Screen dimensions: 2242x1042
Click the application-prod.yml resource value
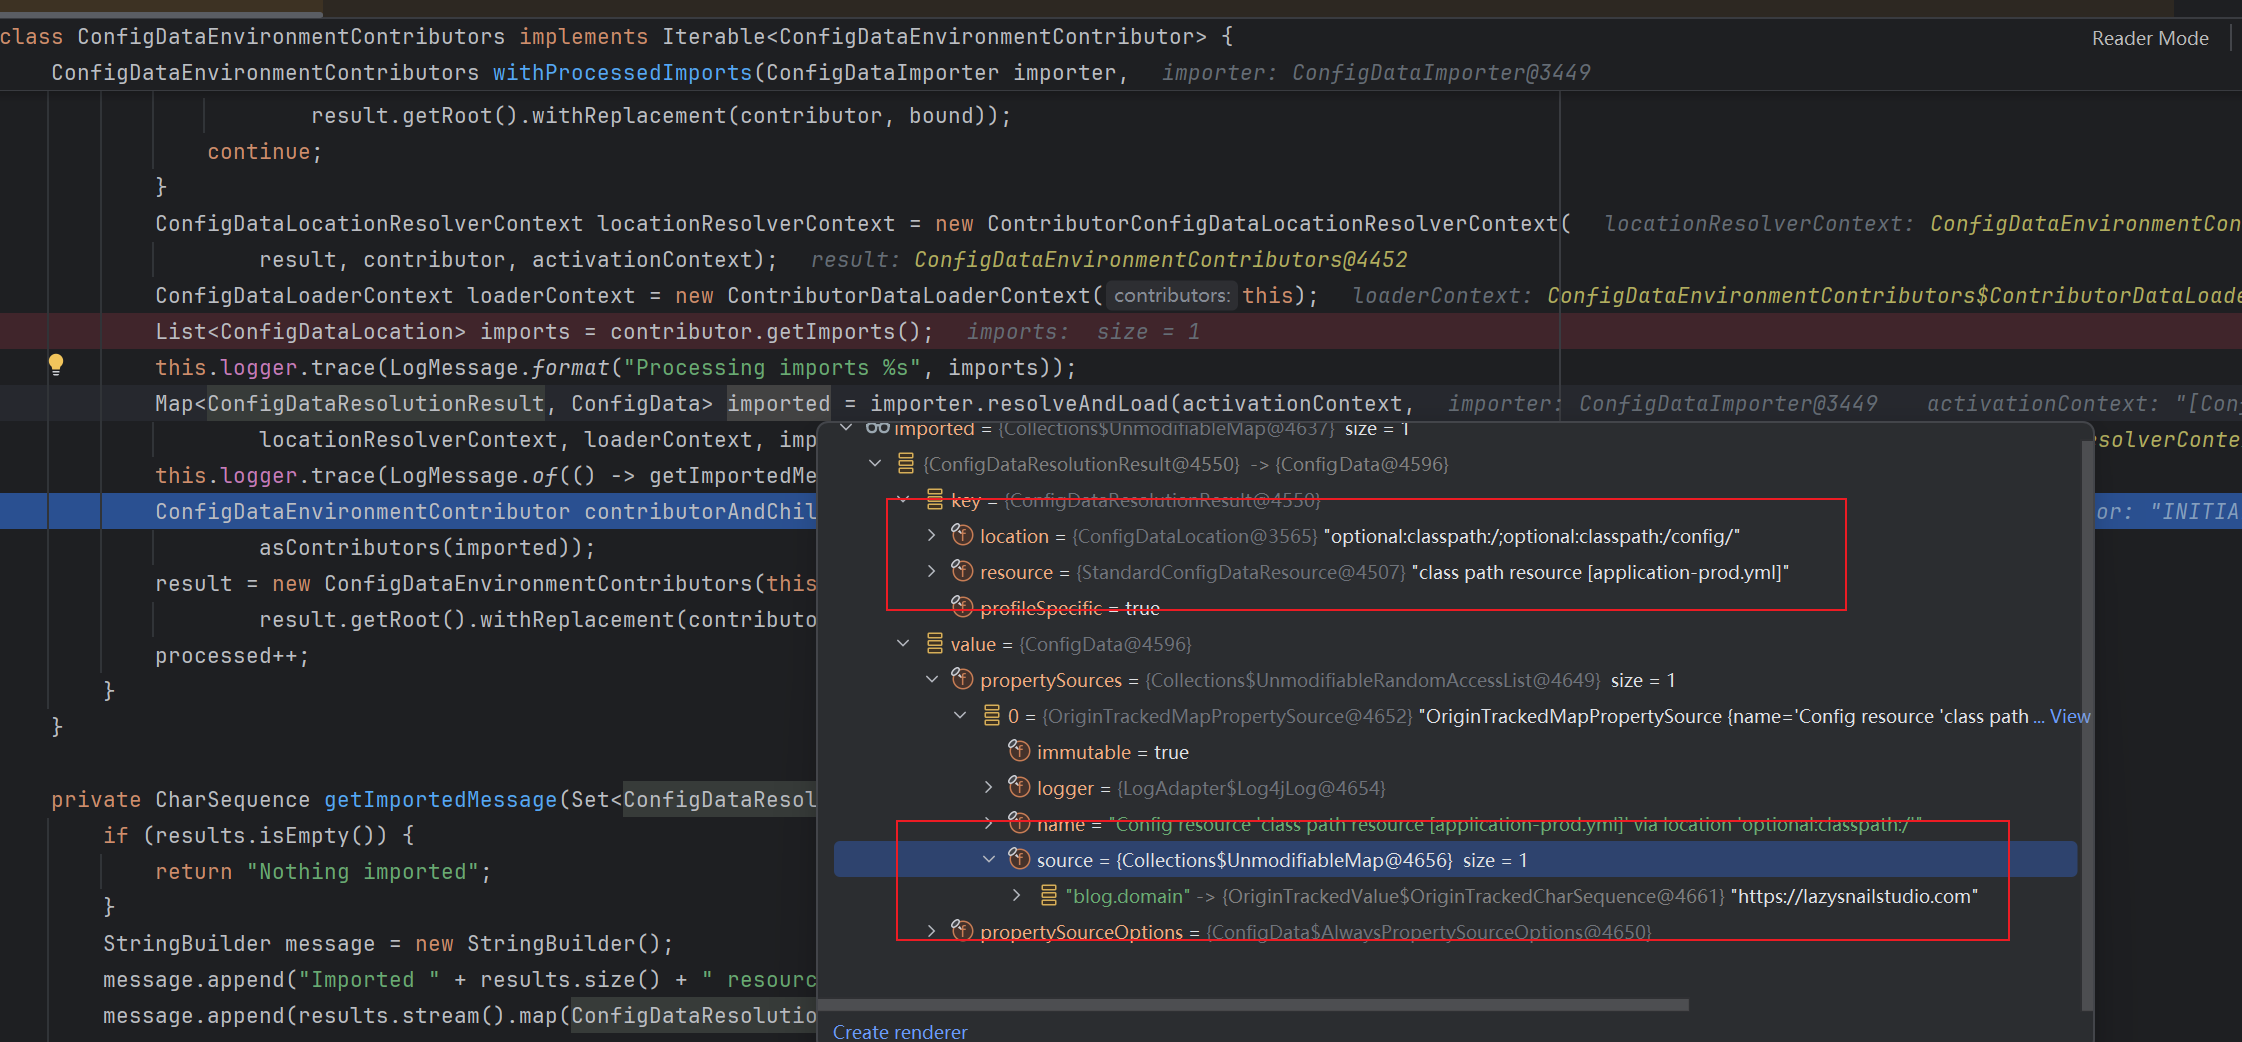click(1600, 572)
